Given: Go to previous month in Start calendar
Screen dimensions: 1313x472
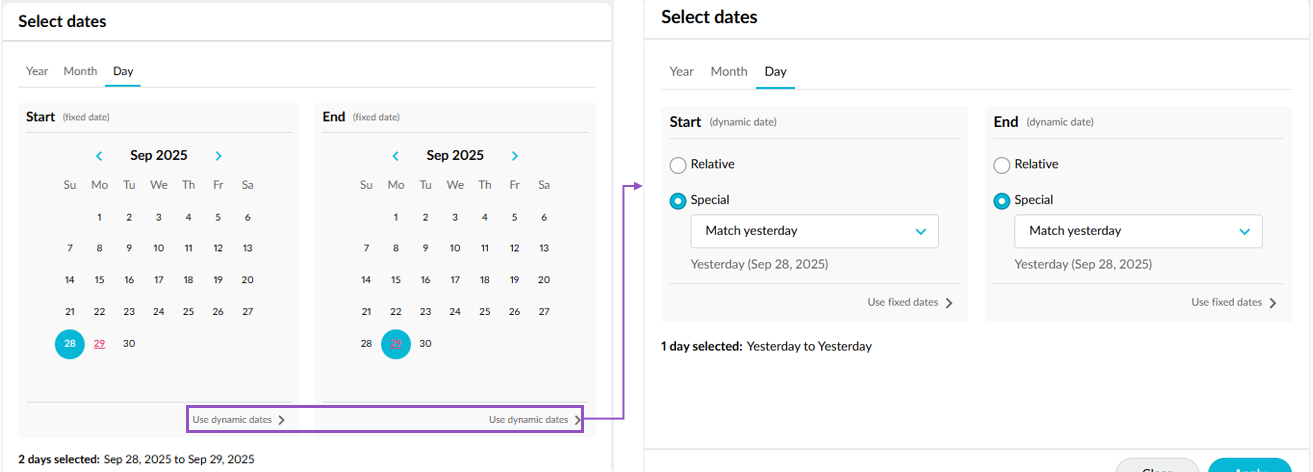Looking at the screenshot, I should click(x=99, y=156).
